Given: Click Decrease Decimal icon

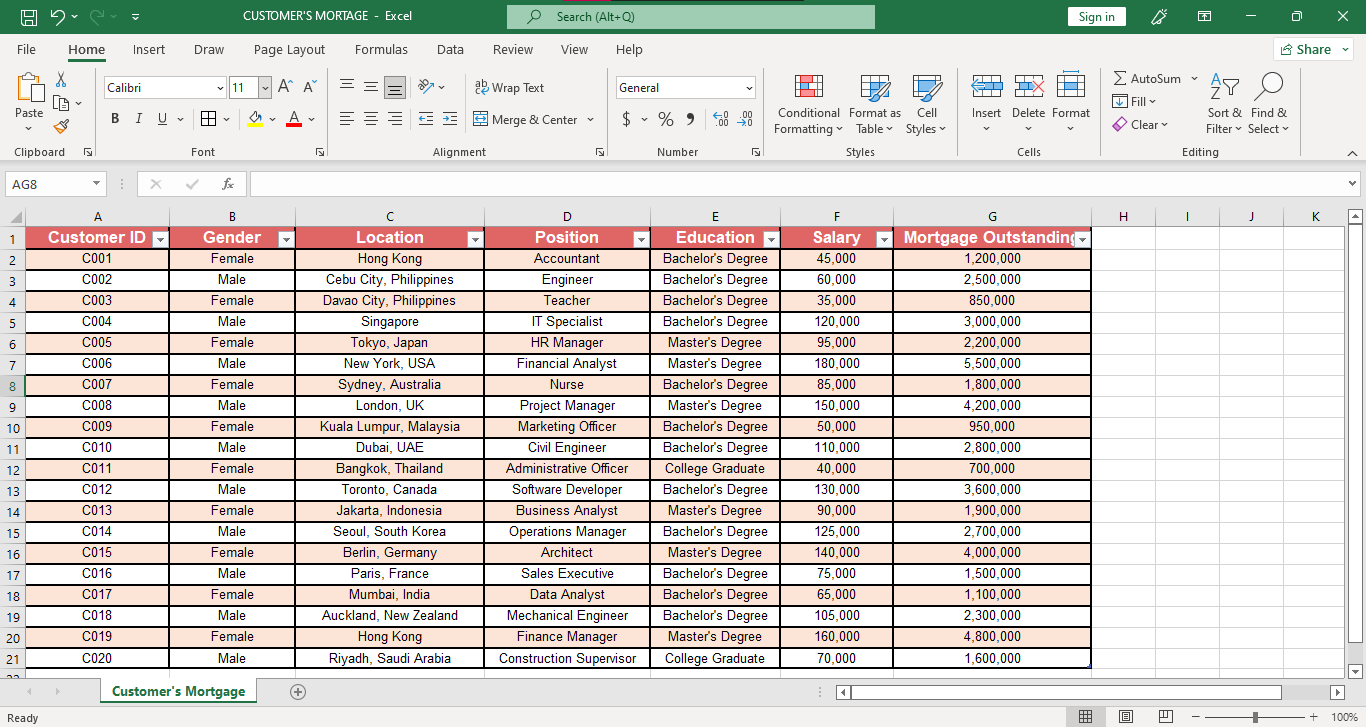Looking at the screenshot, I should click(x=745, y=119).
